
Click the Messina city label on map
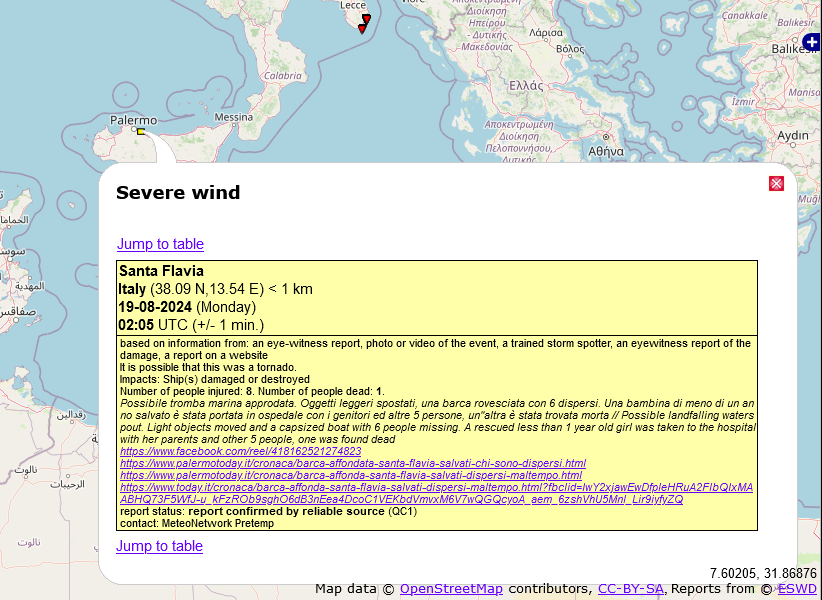[x=234, y=117]
